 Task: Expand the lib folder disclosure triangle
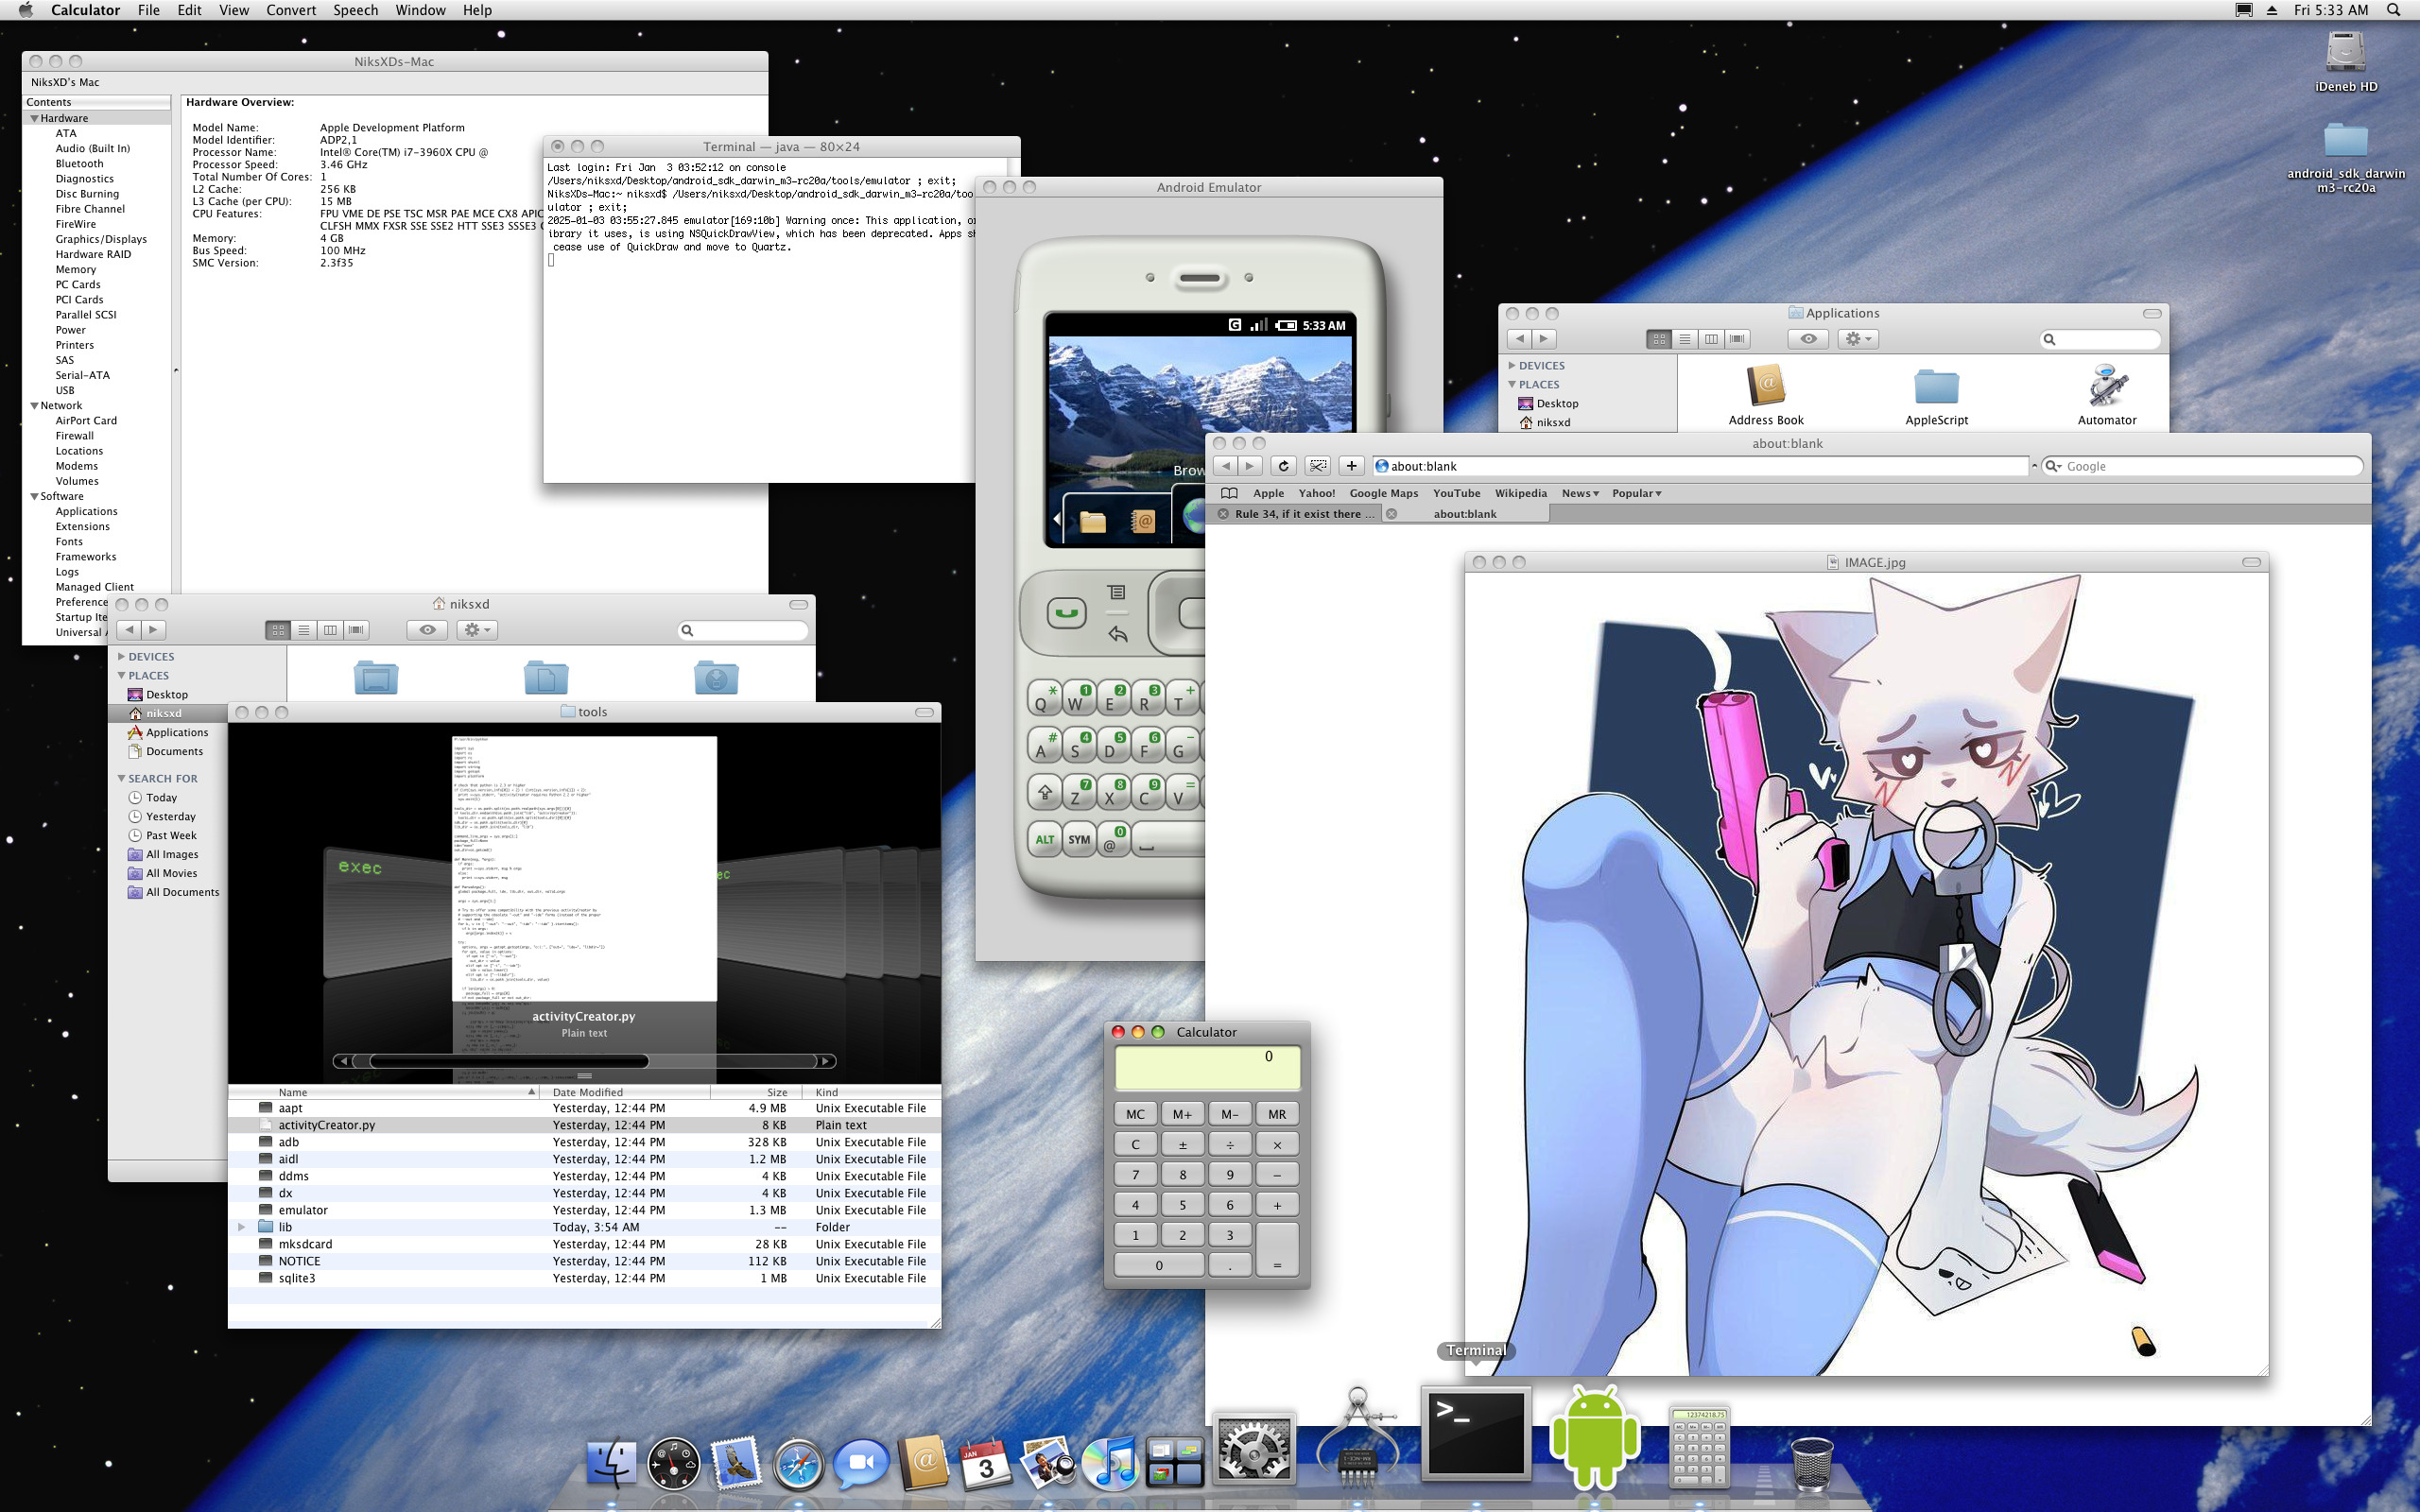point(241,1227)
